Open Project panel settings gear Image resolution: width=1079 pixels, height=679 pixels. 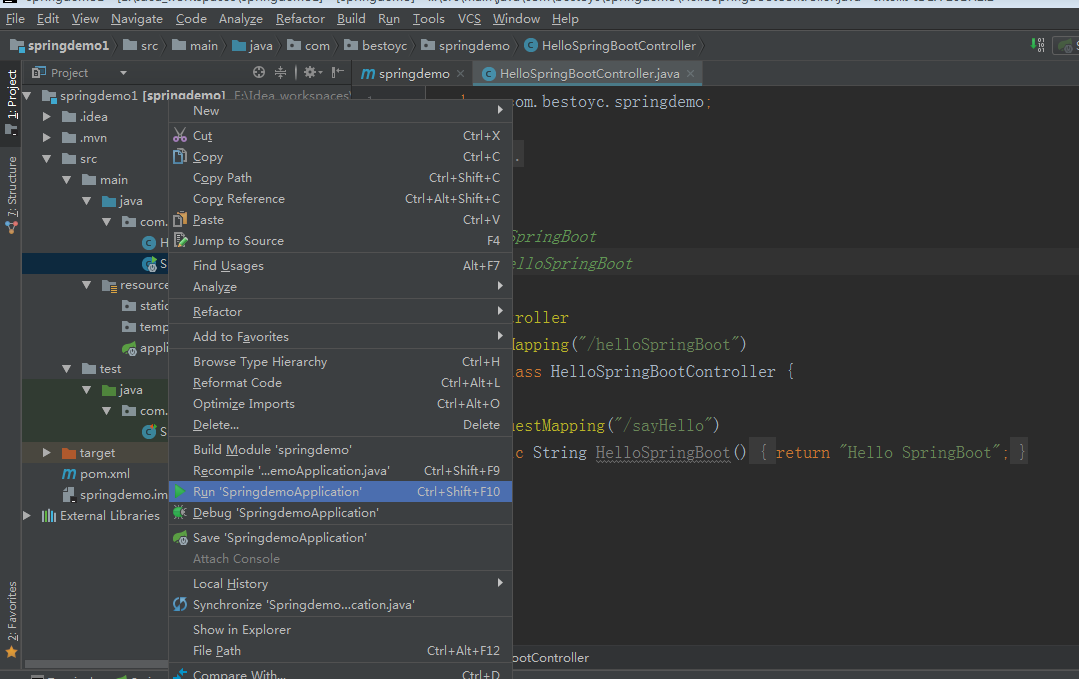tap(312, 72)
